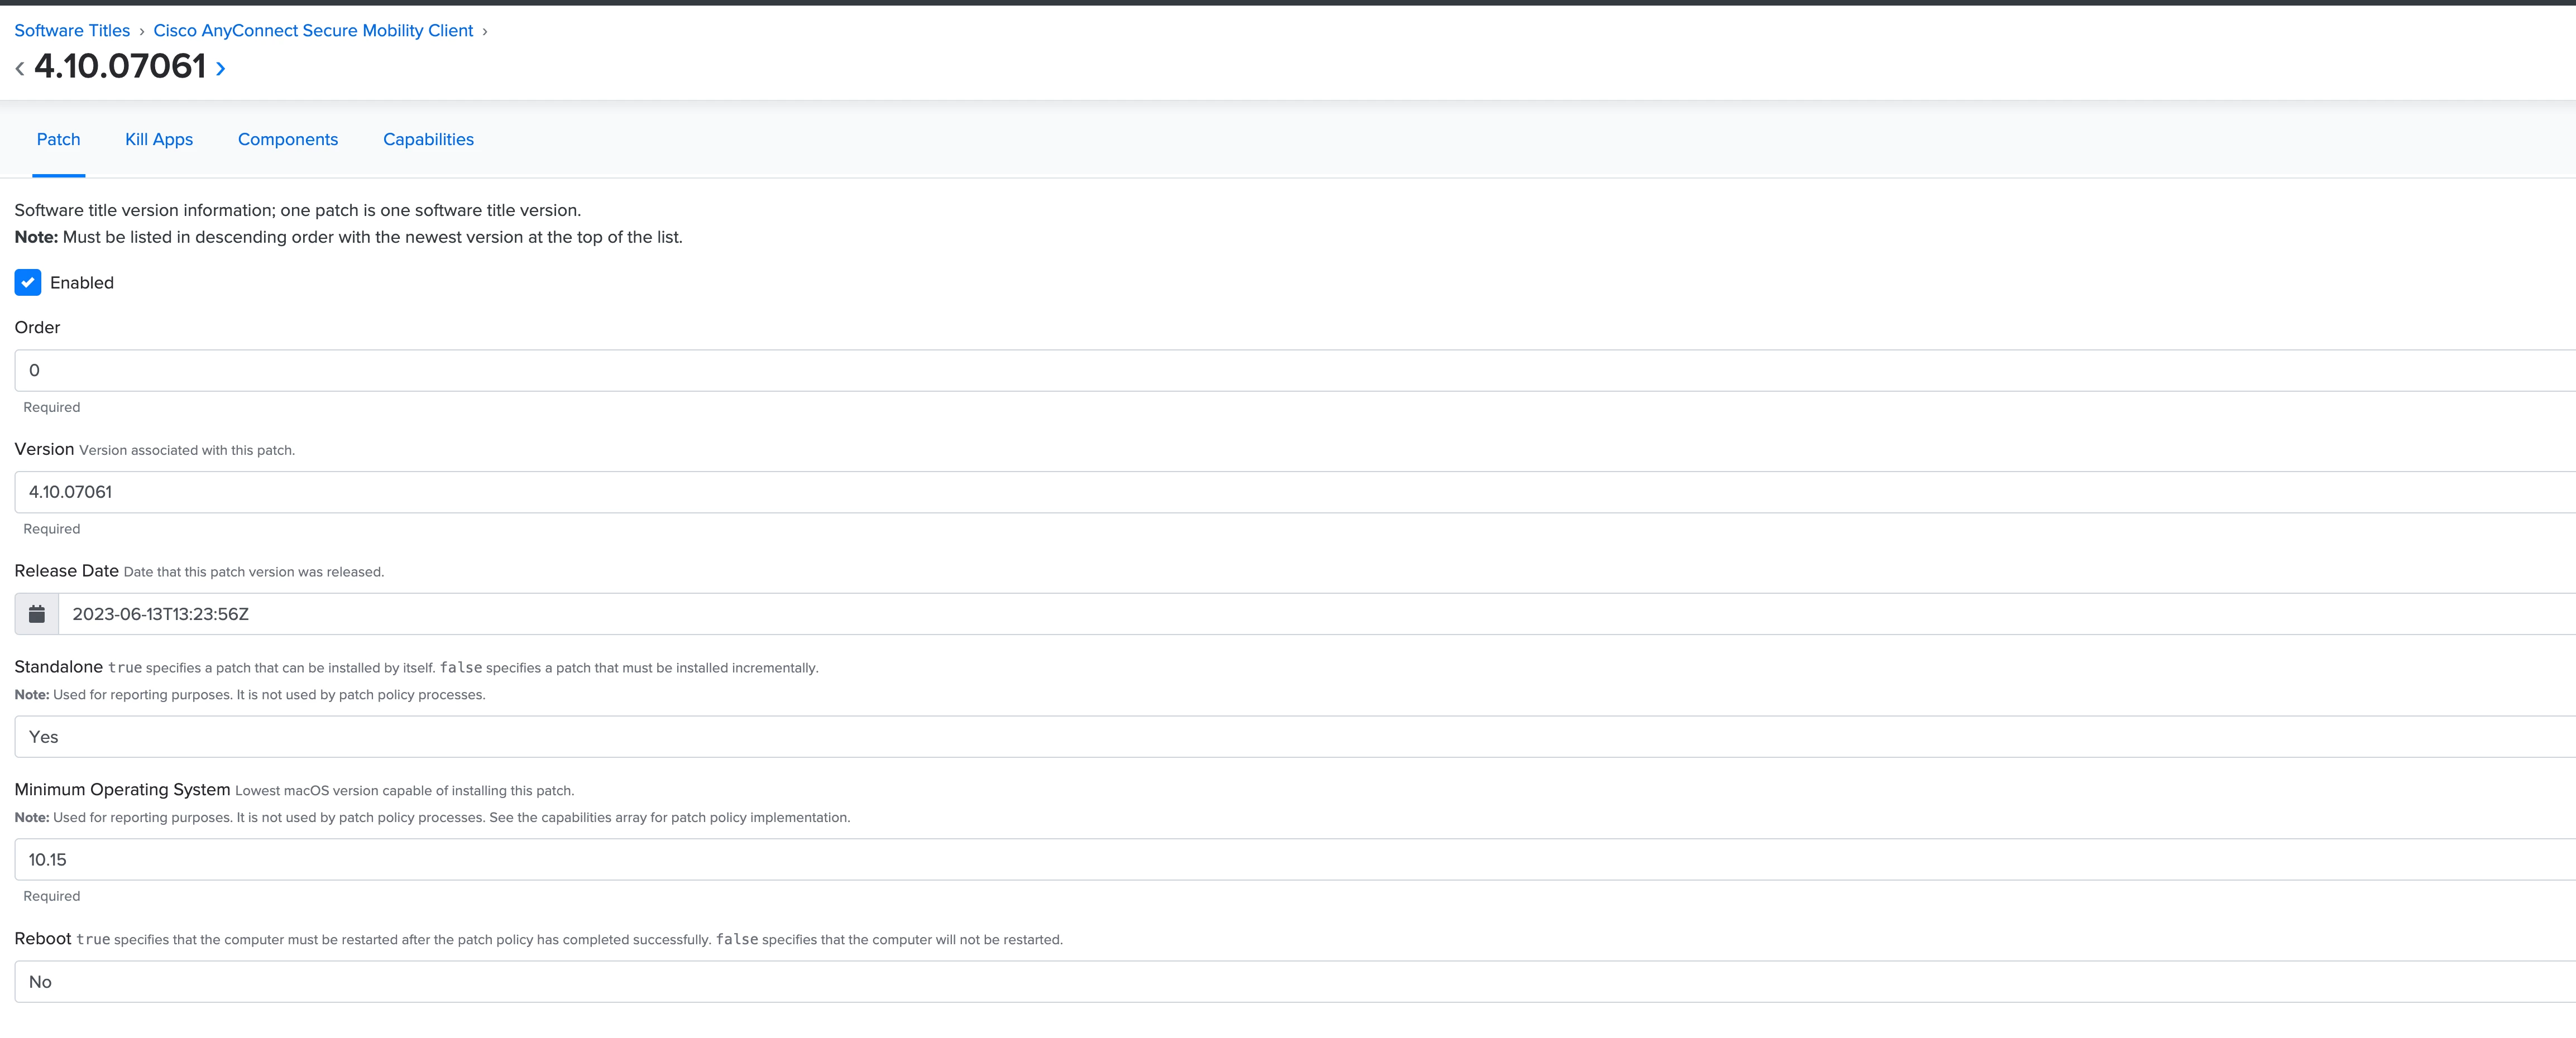Open the Release Date calendar picker
The width and height of the screenshot is (2576, 1038).
pos(37,614)
